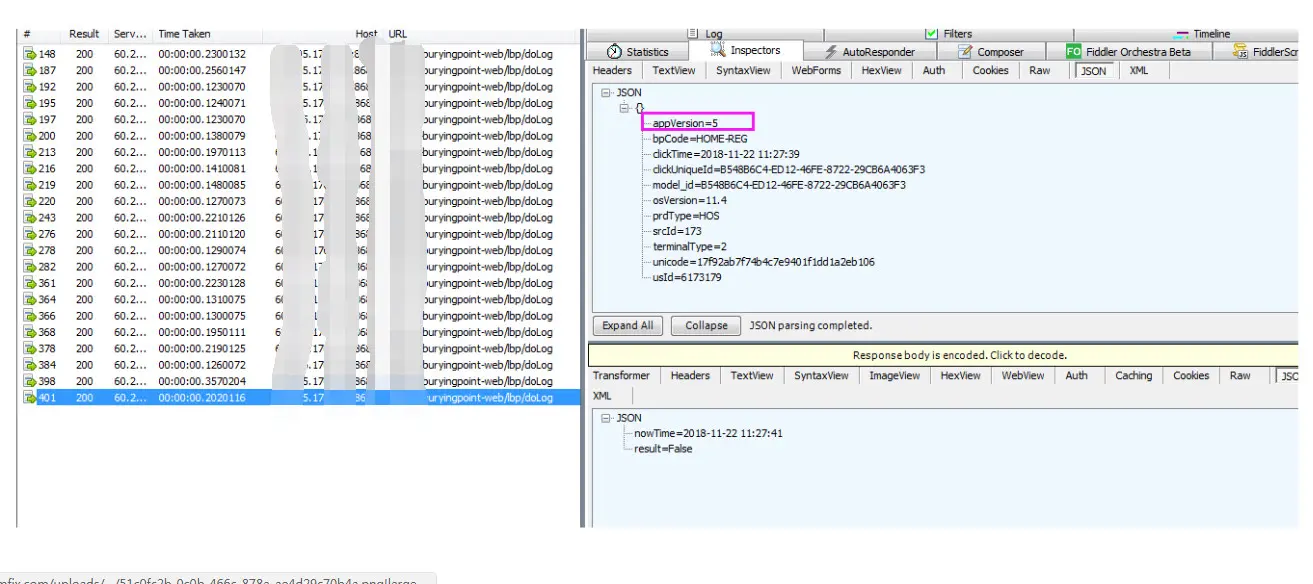Select the request XML inspector tab
This screenshot has width=1313, height=584.
(1139, 71)
